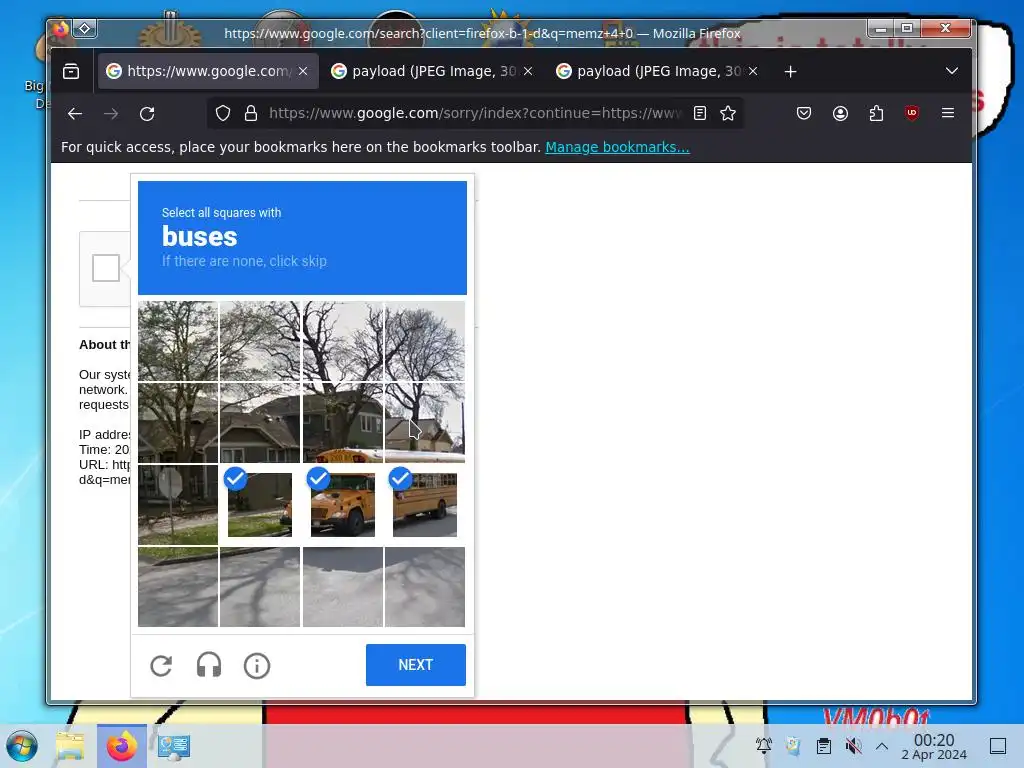Open the captcha help info icon
This screenshot has height=768, width=1024.
pyautogui.click(x=257, y=665)
